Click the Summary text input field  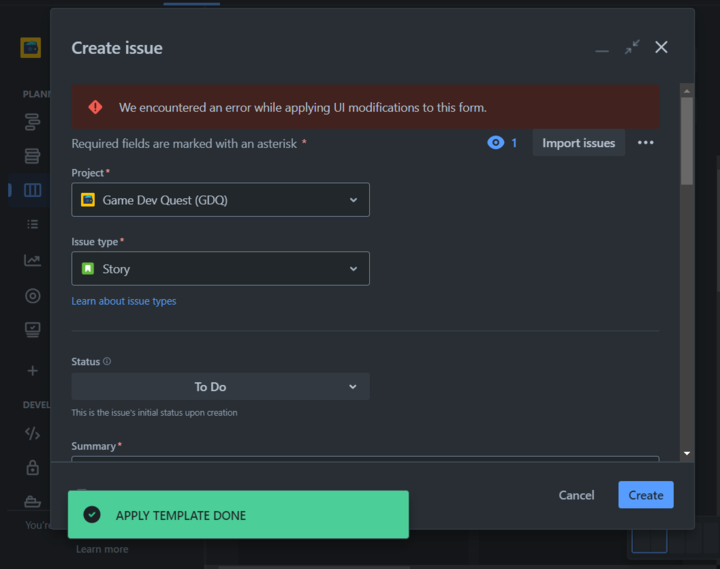click(x=365, y=461)
